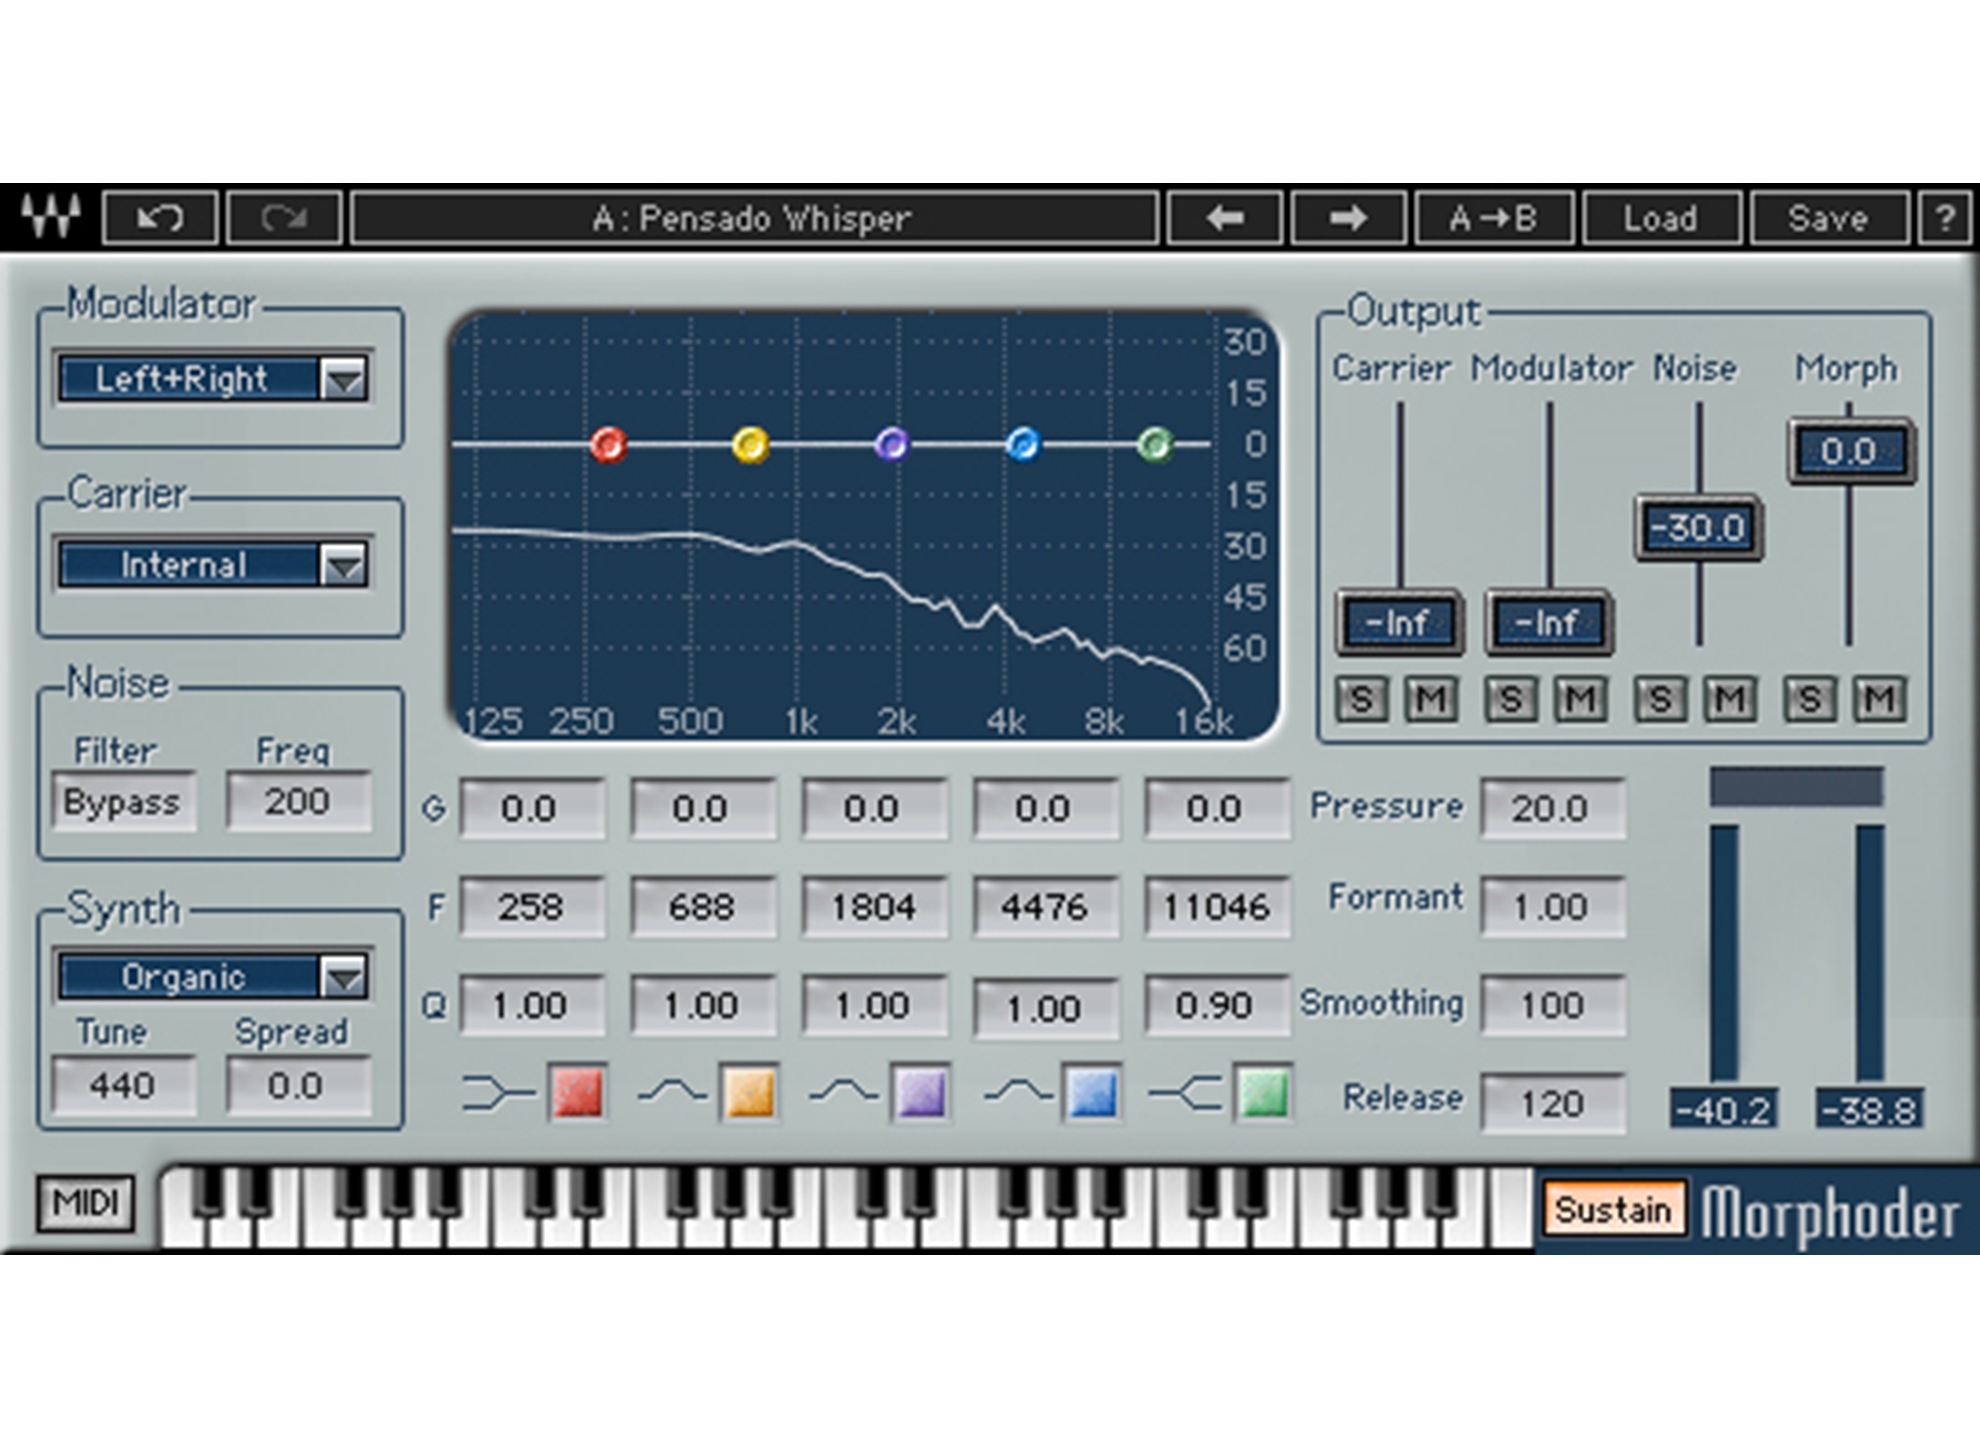This screenshot has width=1980, height=1440.
Task: Click the Load preset menu button
Action: click(x=1660, y=217)
